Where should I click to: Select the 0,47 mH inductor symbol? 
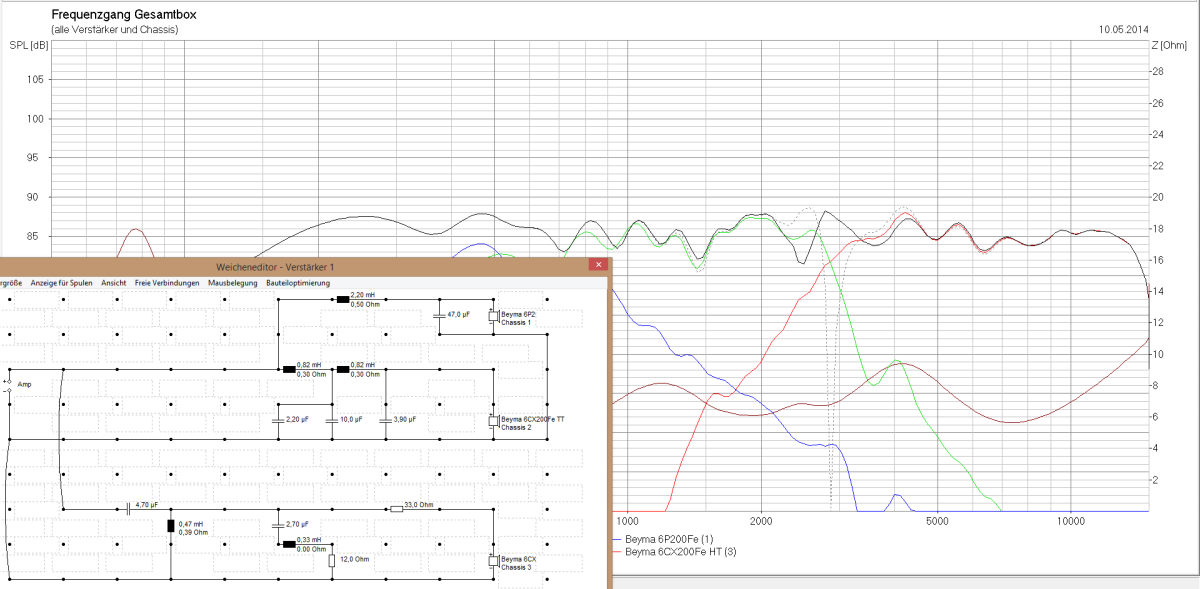point(170,526)
